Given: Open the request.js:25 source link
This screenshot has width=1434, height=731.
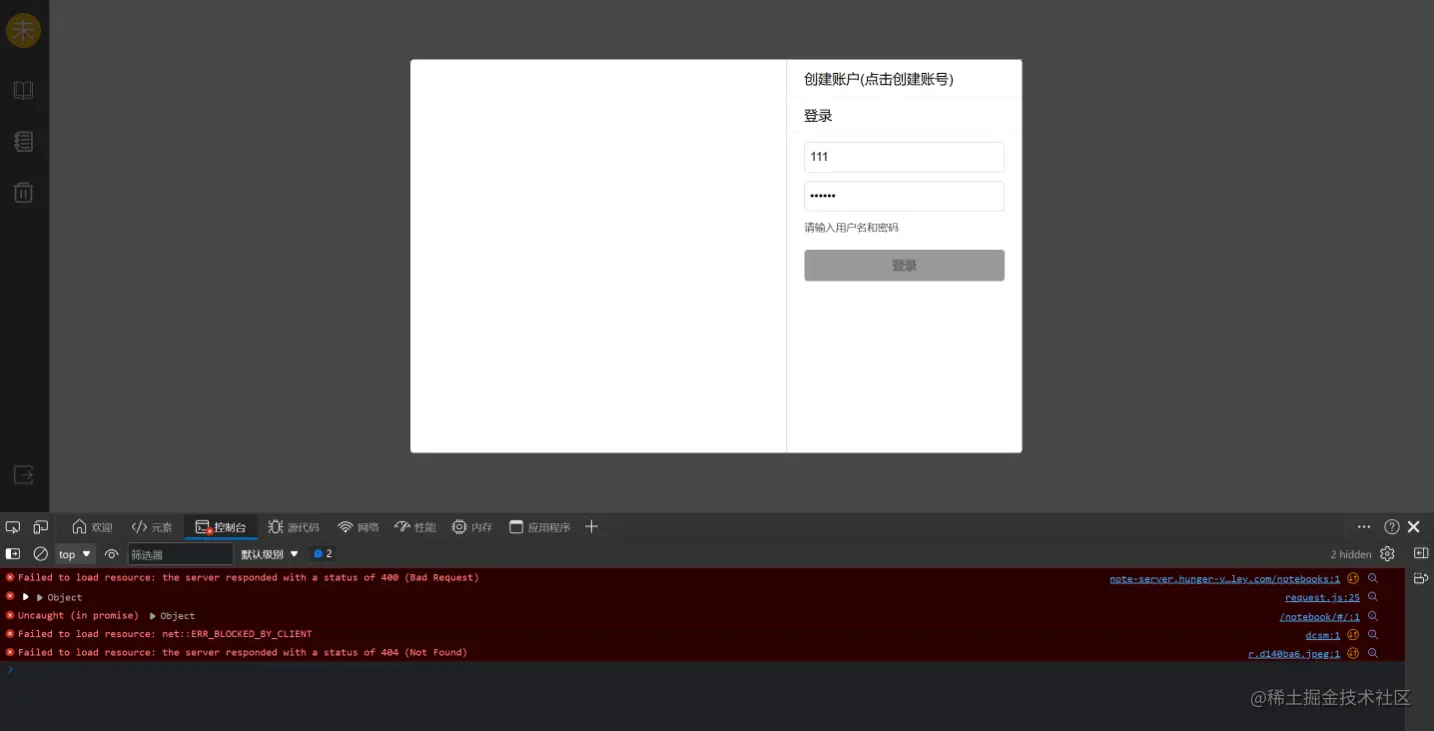Looking at the screenshot, I should tap(1322, 598).
